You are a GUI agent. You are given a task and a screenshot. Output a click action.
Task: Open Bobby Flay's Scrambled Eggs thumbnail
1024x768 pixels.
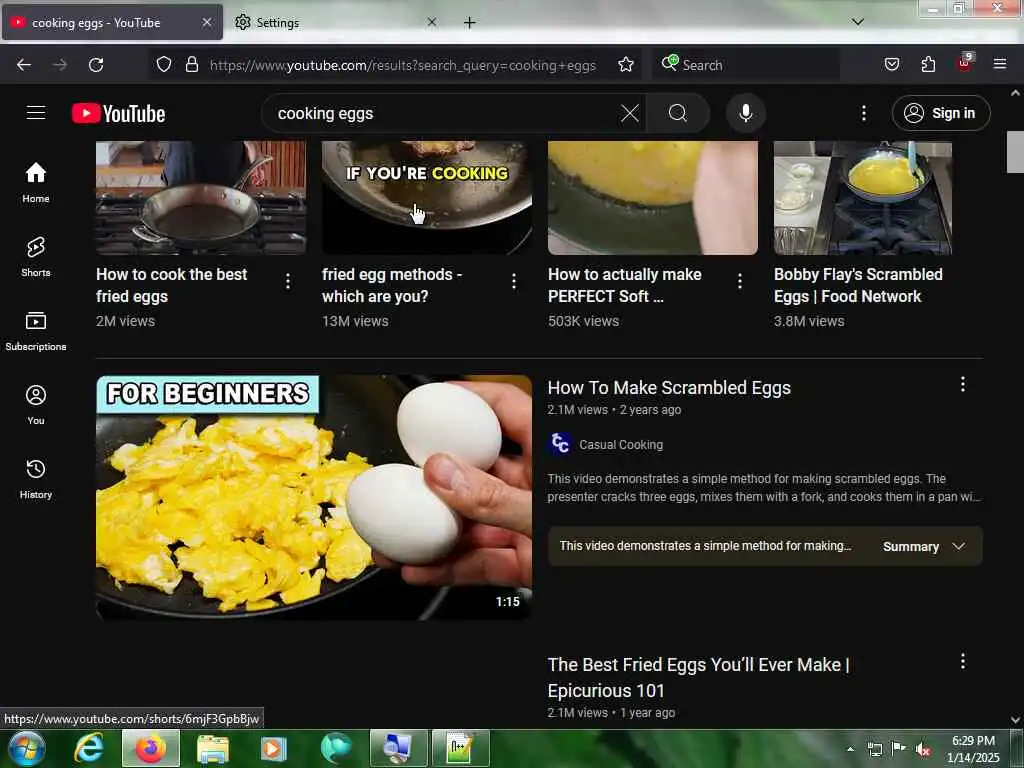[863, 197]
